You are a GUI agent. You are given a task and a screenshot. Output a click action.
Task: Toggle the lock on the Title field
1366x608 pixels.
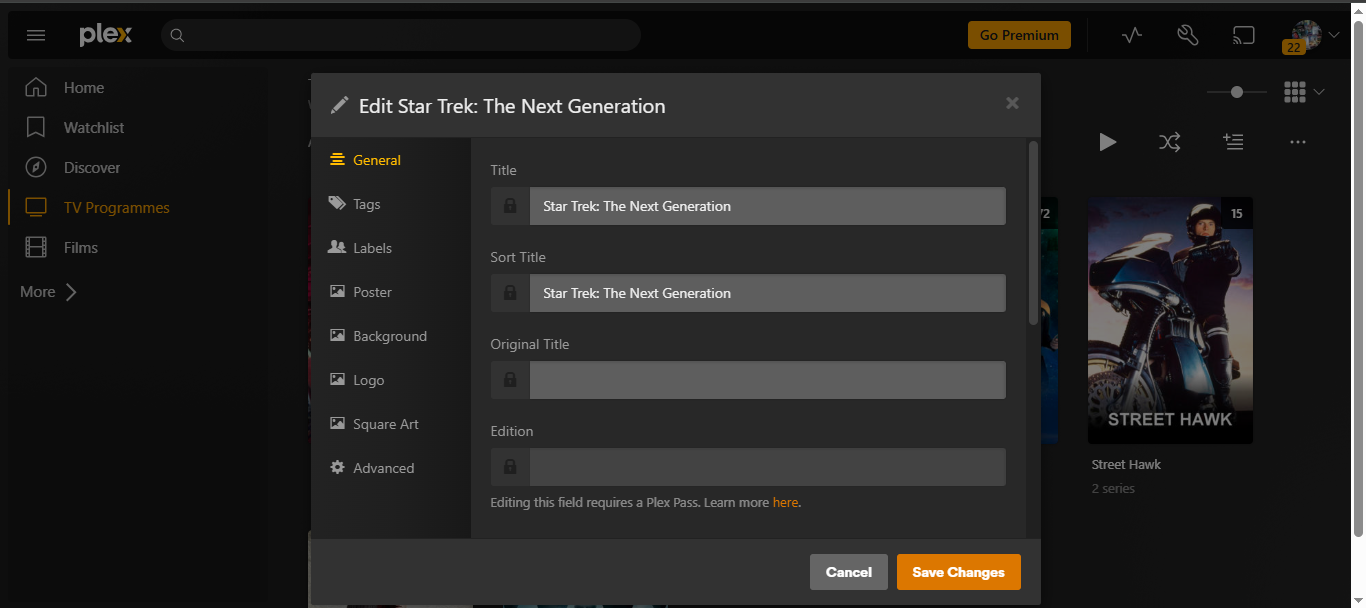coord(510,206)
